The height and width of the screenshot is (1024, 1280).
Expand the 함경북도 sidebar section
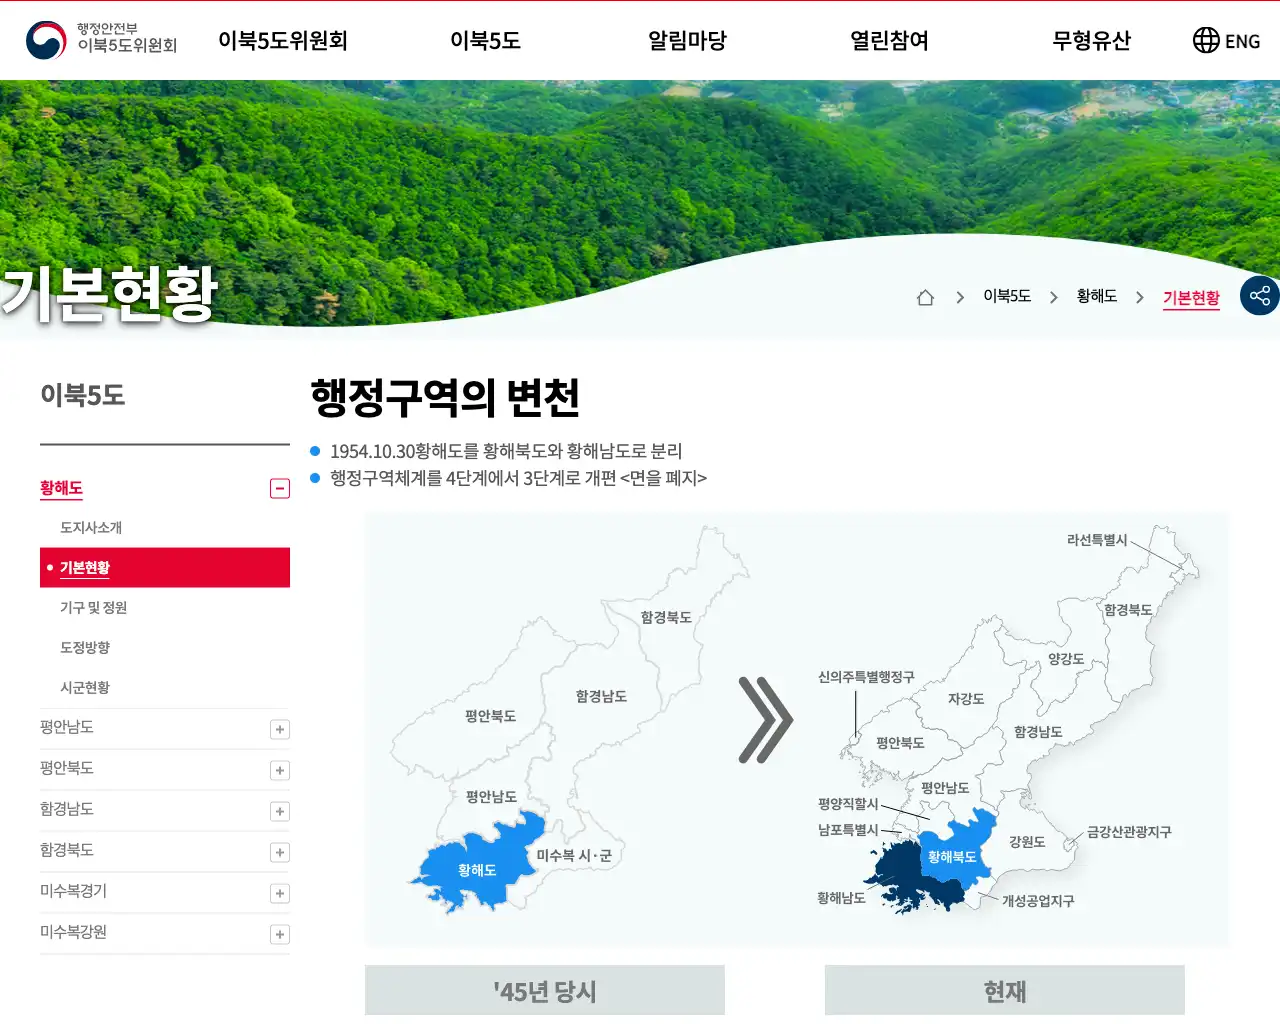click(x=280, y=852)
